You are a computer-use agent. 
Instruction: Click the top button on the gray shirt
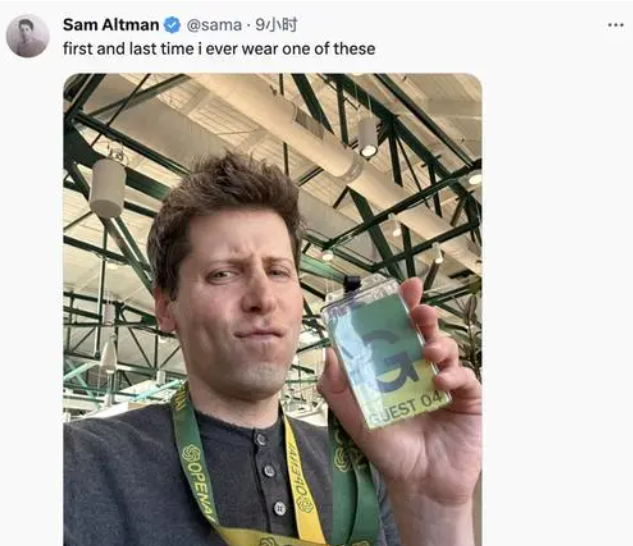(x=261, y=439)
